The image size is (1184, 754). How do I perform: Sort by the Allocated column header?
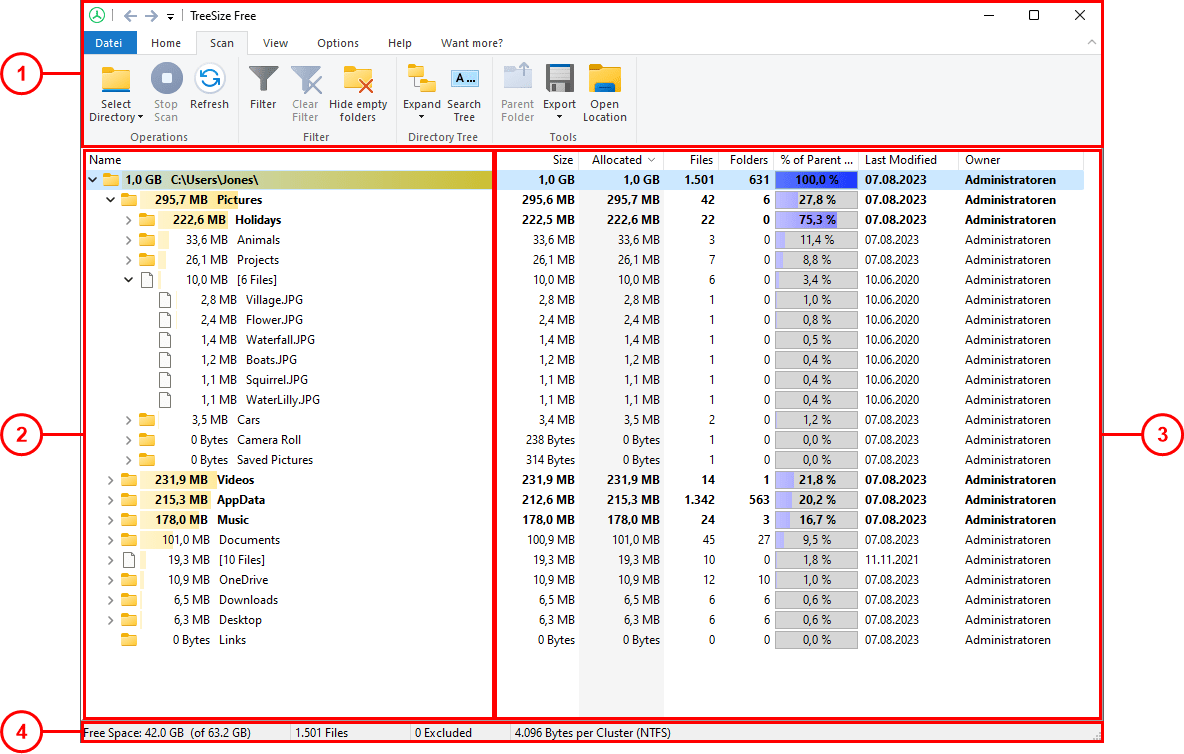(x=621, y=160)
